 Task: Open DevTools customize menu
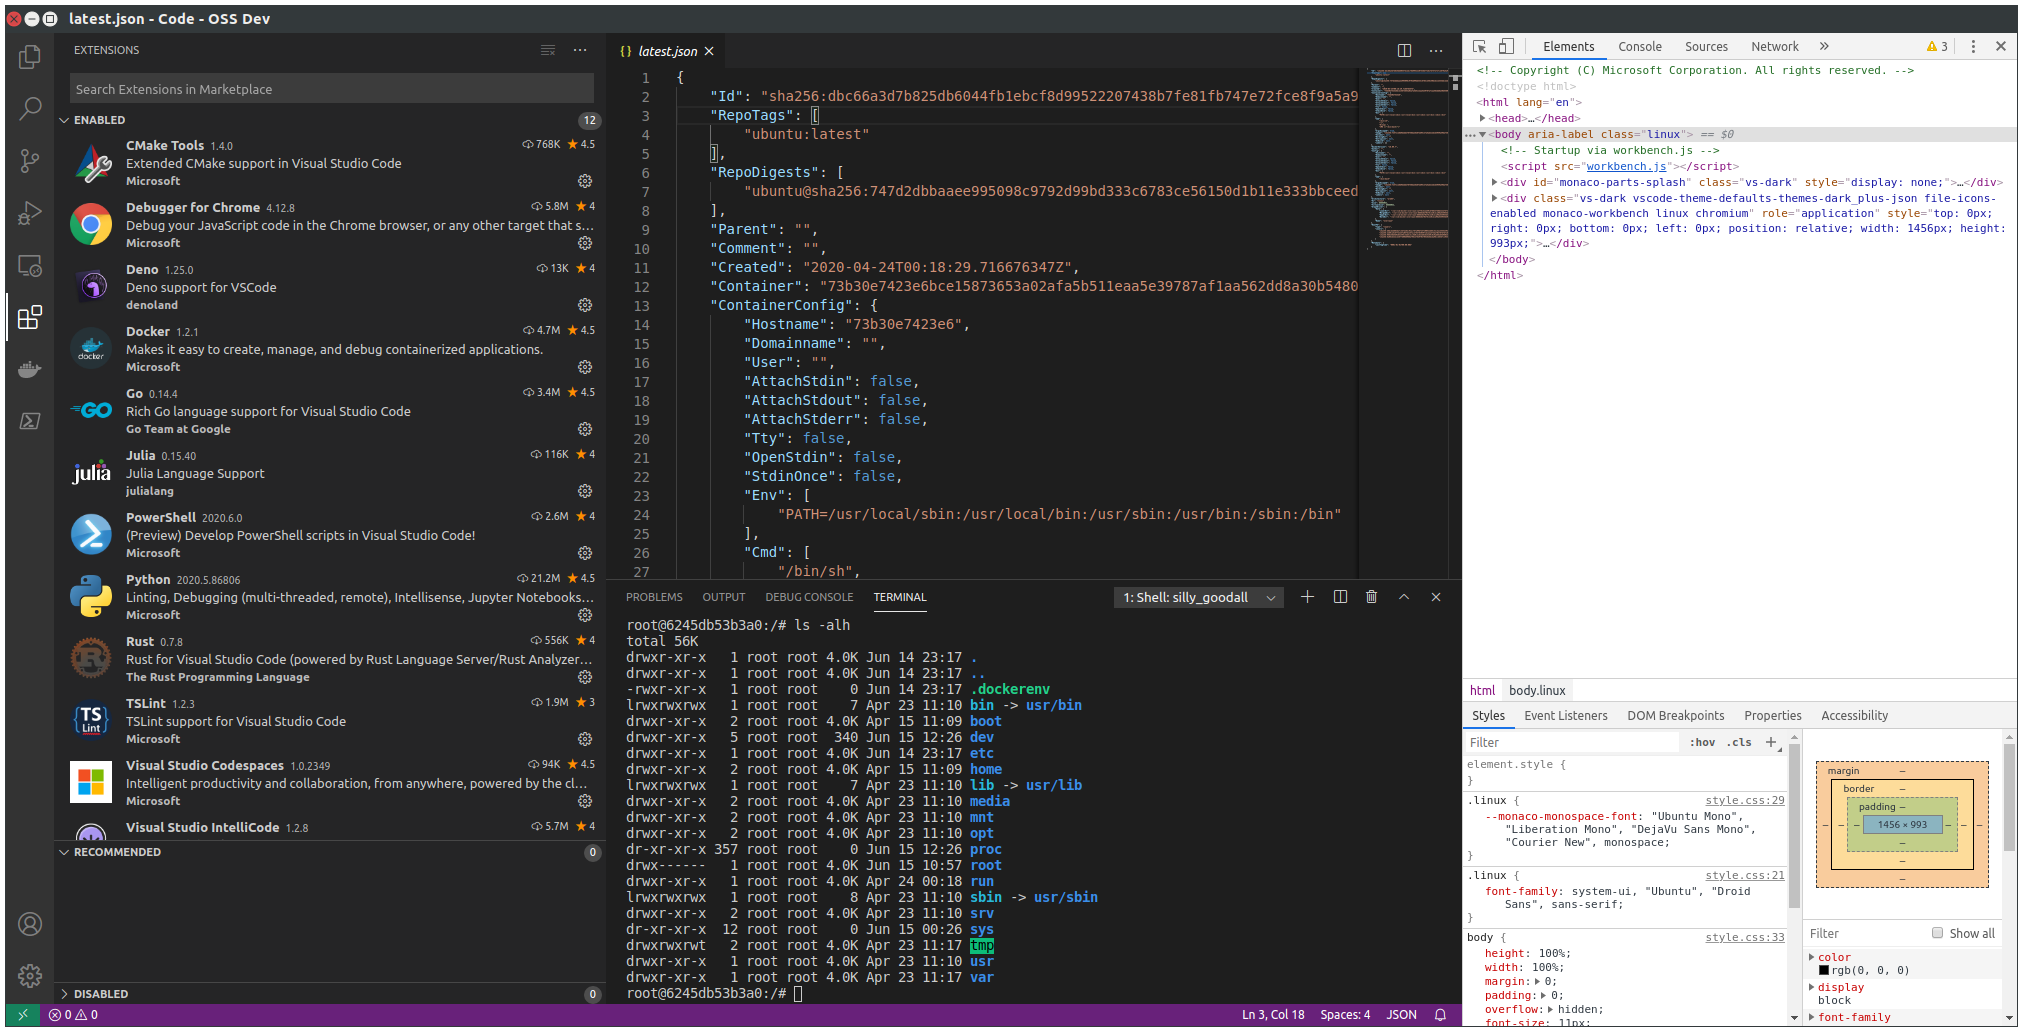(1973, 47)
